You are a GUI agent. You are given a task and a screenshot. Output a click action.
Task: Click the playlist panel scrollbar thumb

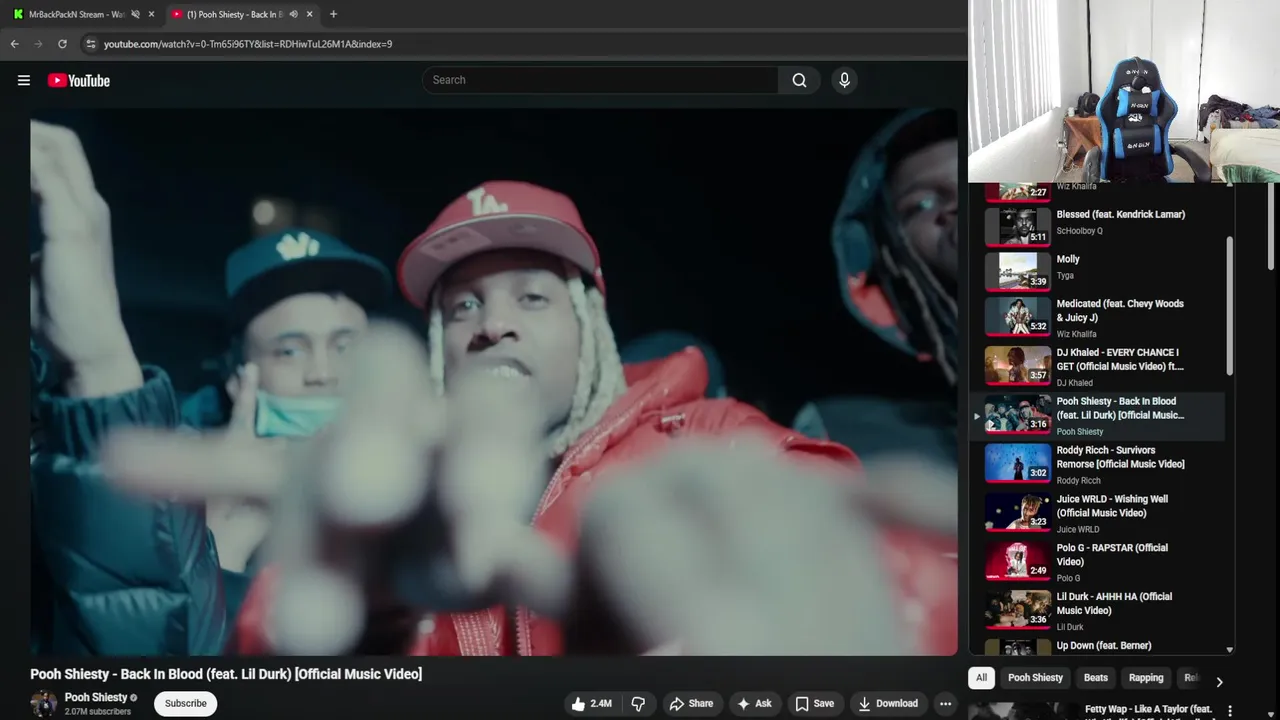coord(1229,307)
